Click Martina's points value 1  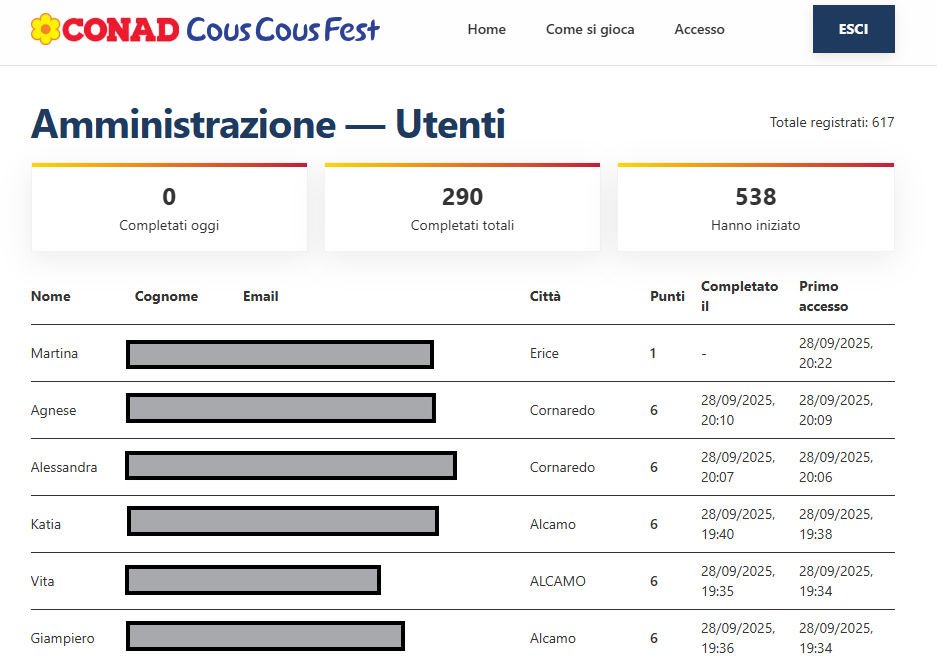(653, 353)
